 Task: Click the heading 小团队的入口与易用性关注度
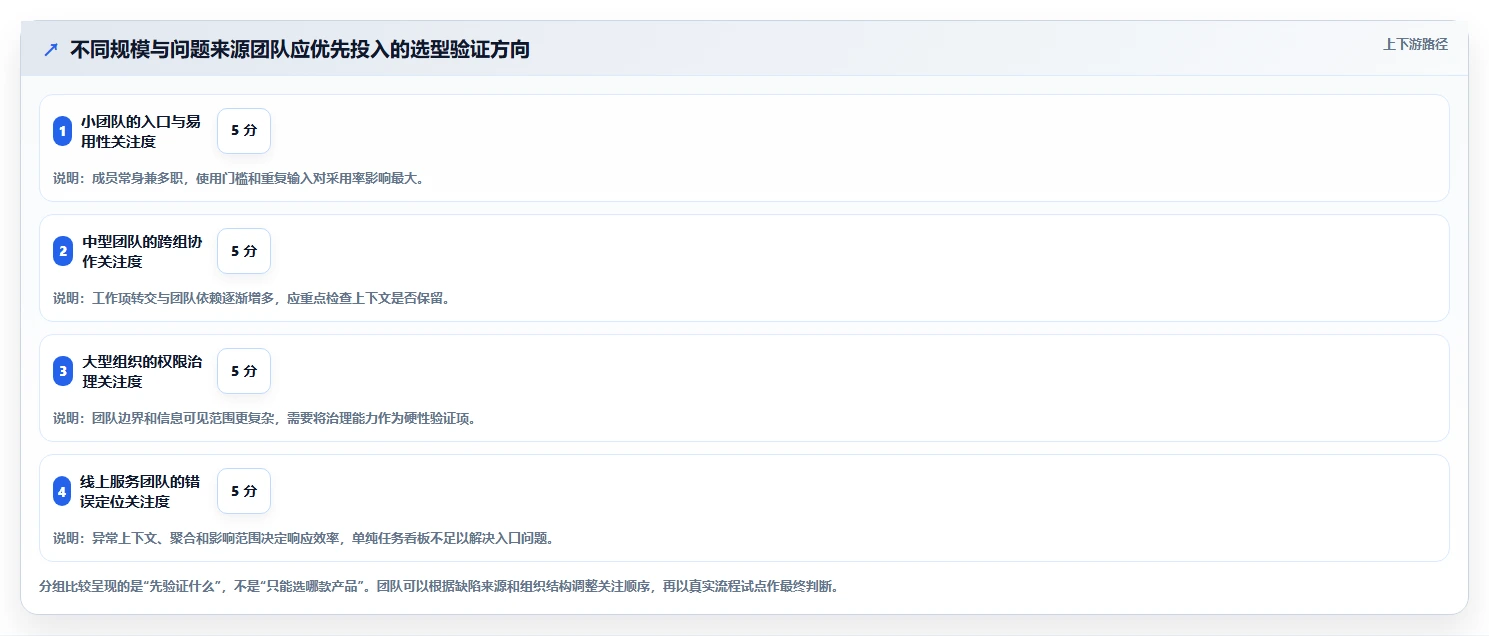[x=141, y=131]
